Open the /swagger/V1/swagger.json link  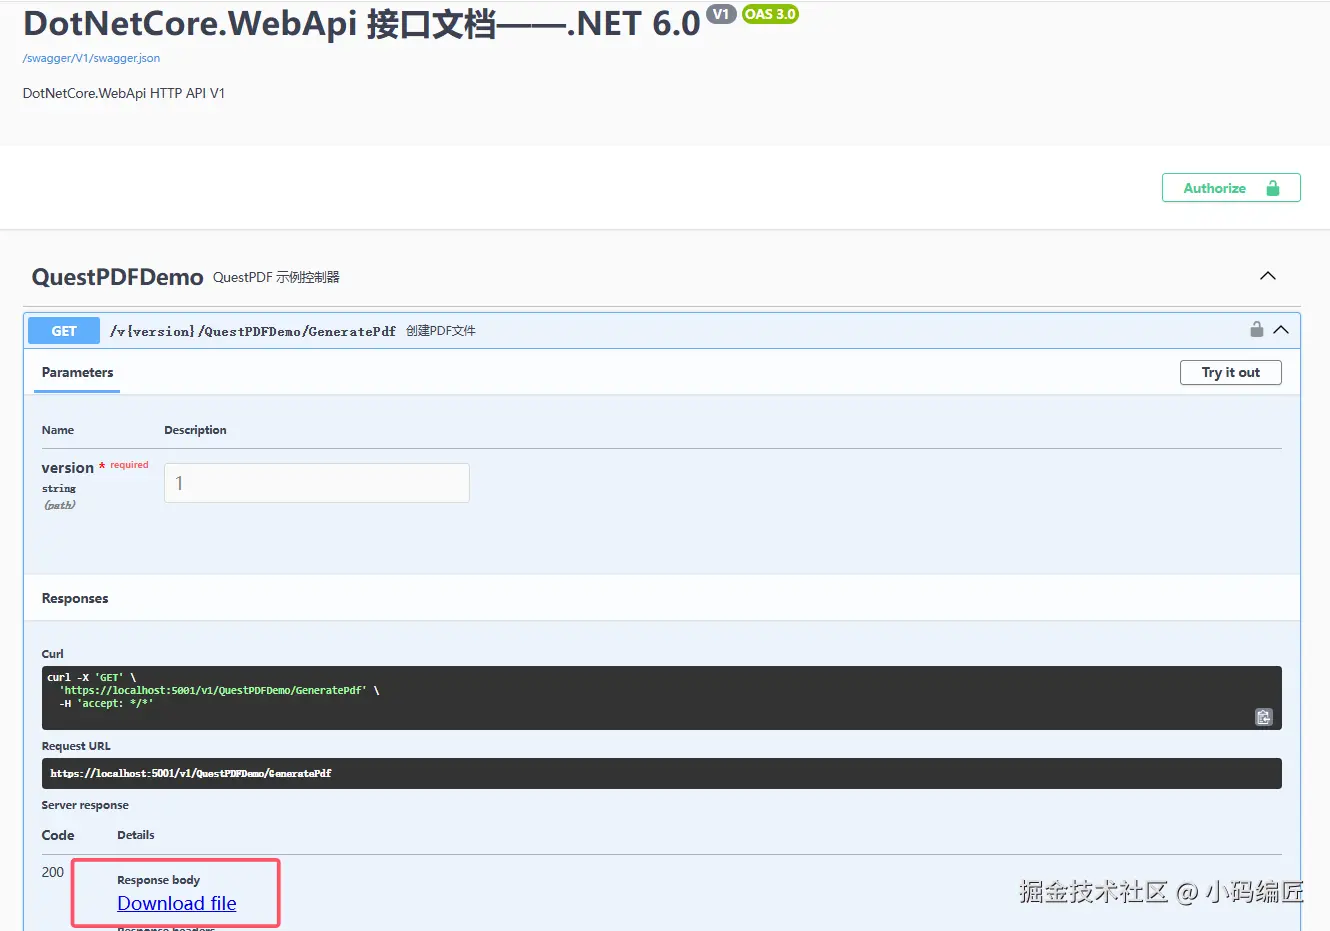point(91,58)
